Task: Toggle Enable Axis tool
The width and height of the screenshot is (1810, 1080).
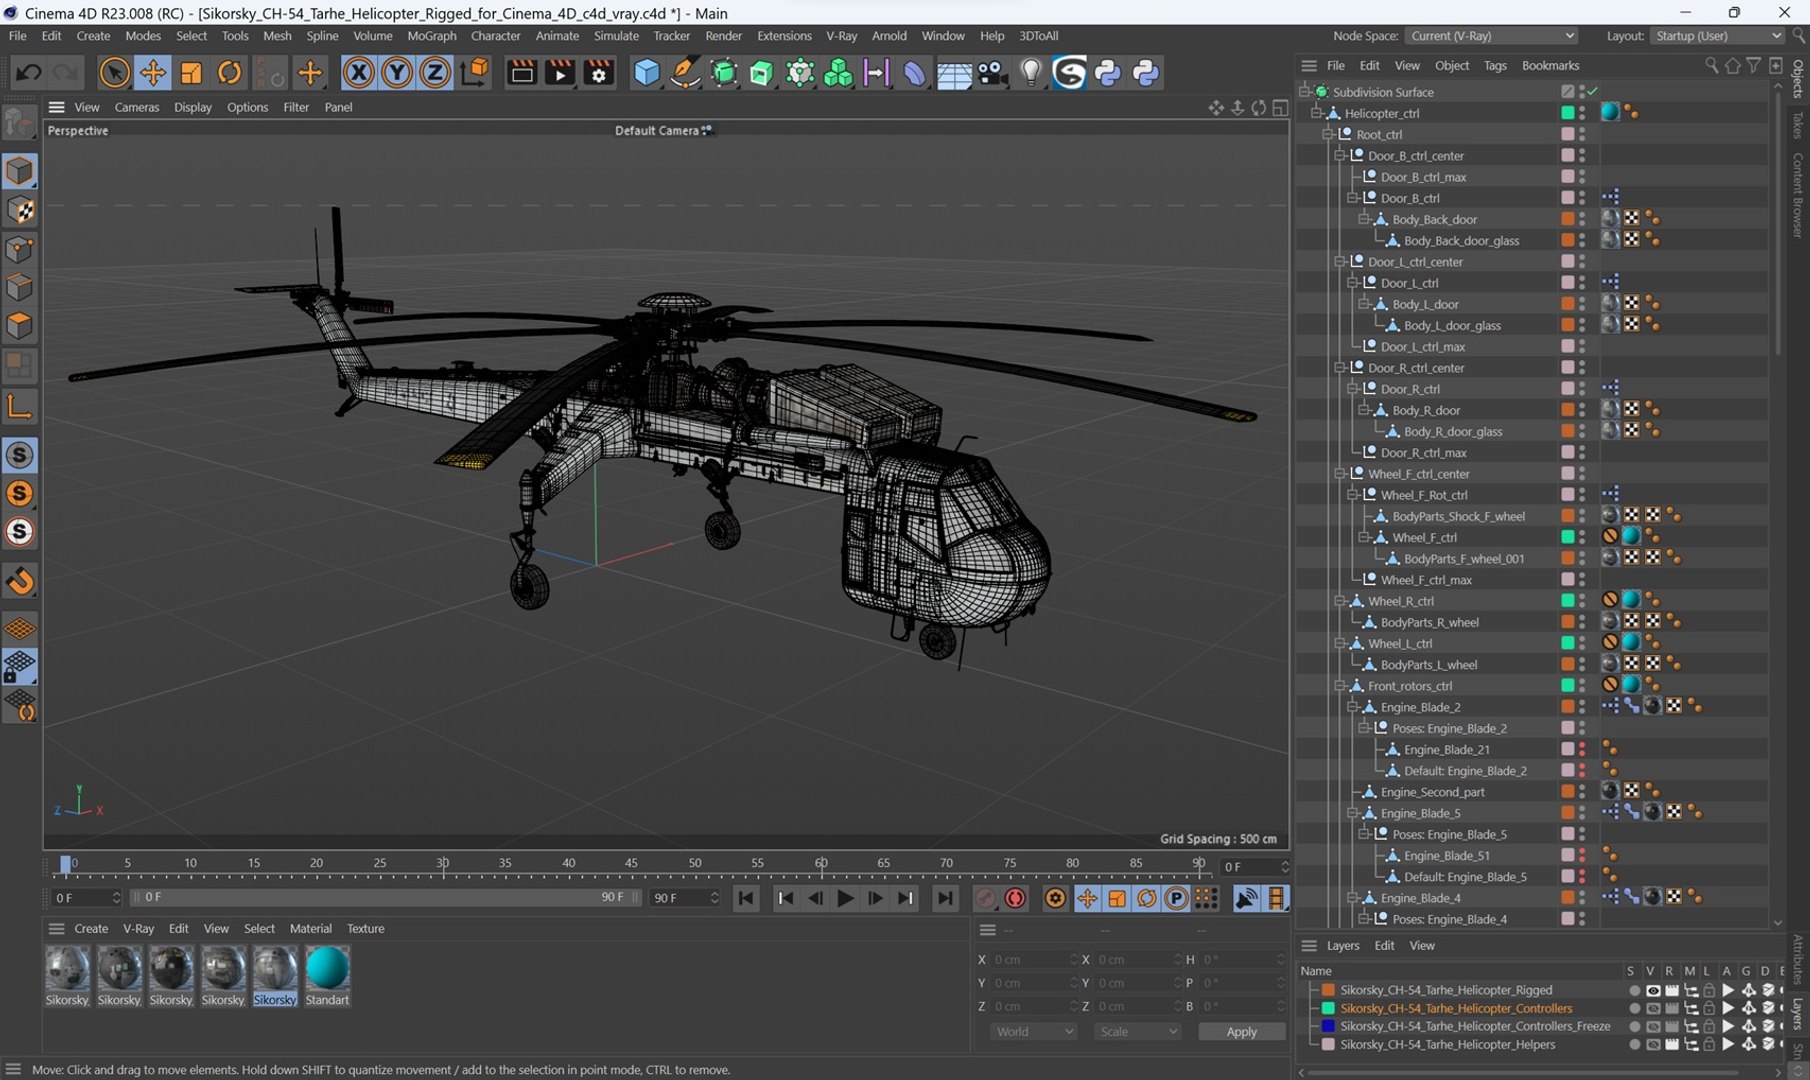Action: point(20,406)
